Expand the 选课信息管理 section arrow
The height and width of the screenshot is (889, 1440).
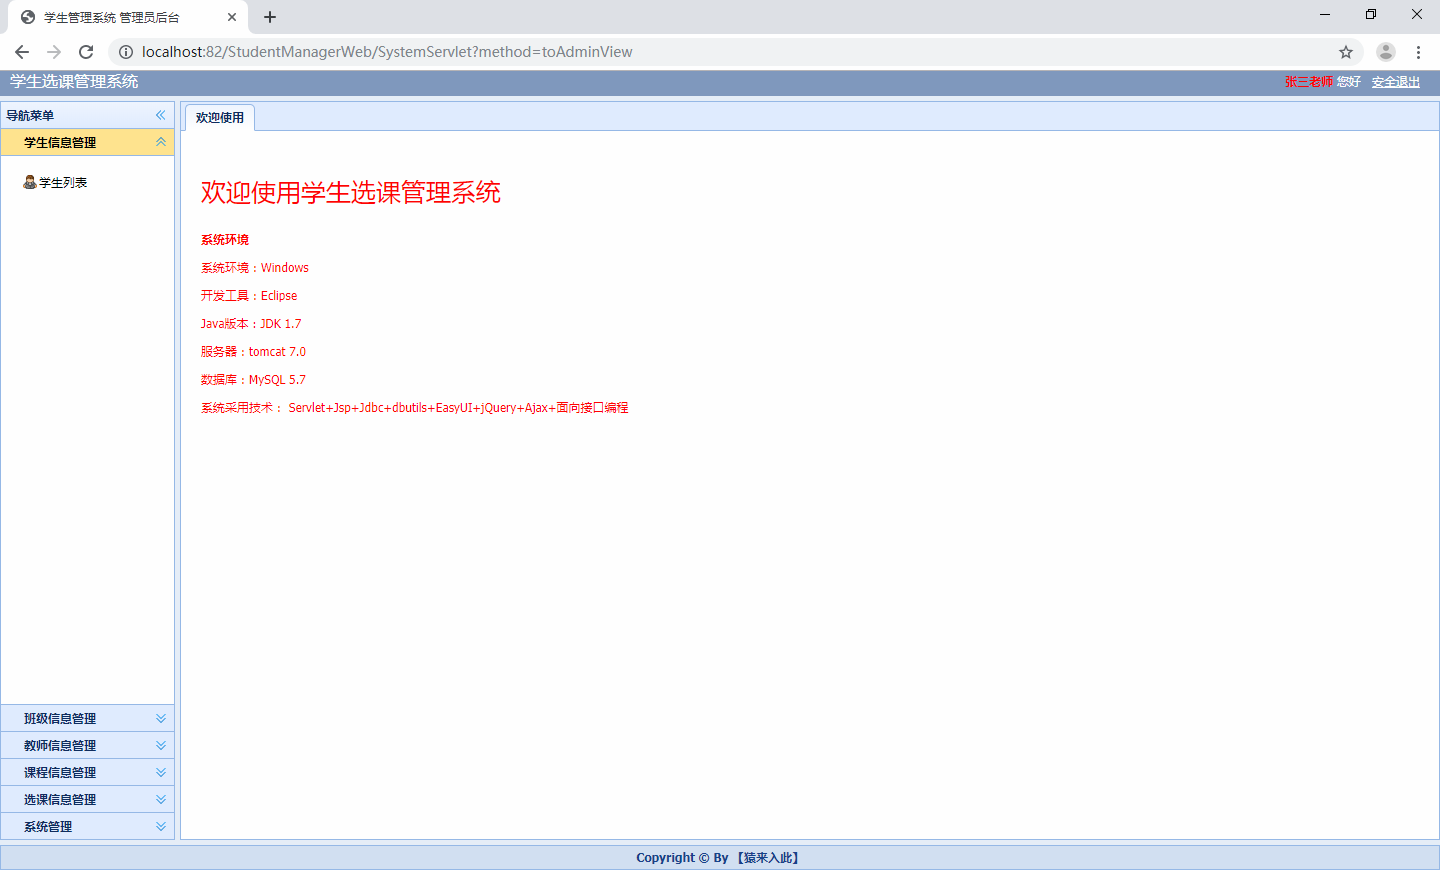[x=160, y=799]
